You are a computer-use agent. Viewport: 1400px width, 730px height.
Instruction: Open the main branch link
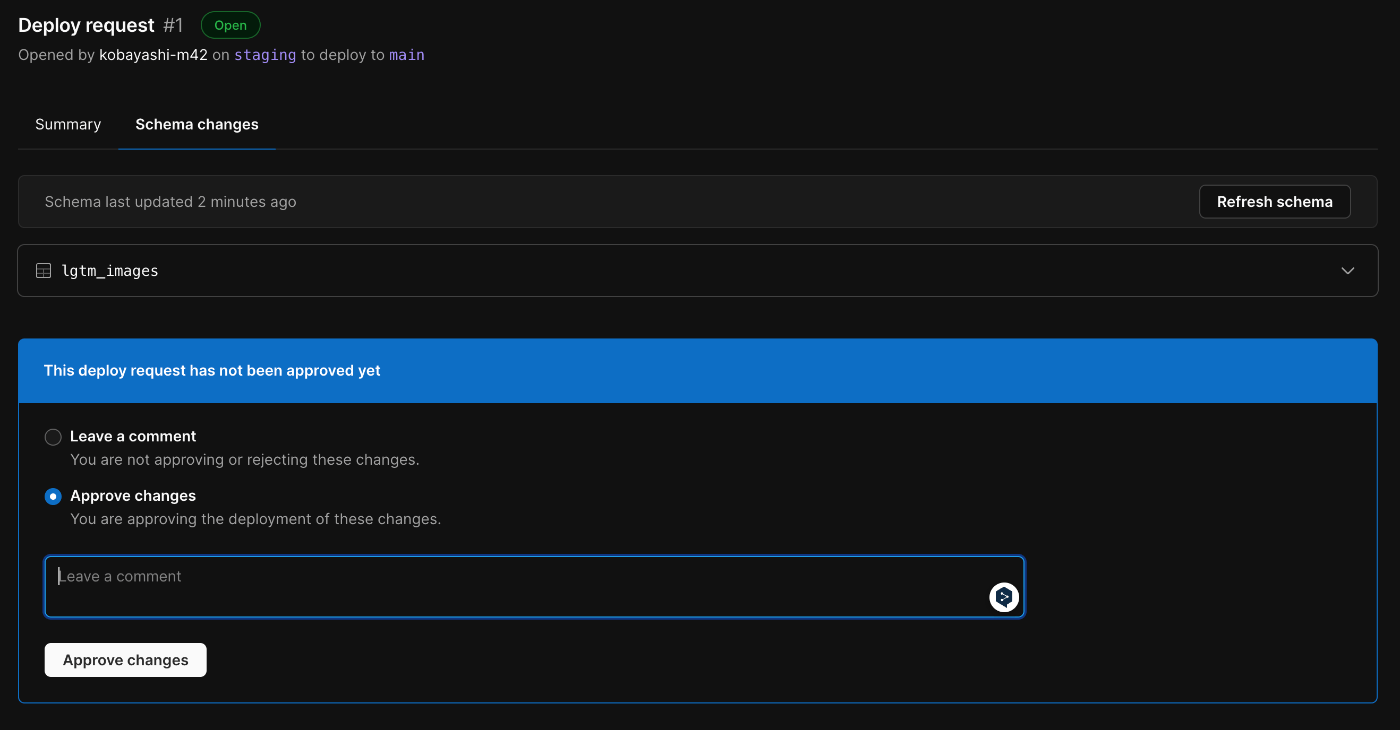click(407, 55)
